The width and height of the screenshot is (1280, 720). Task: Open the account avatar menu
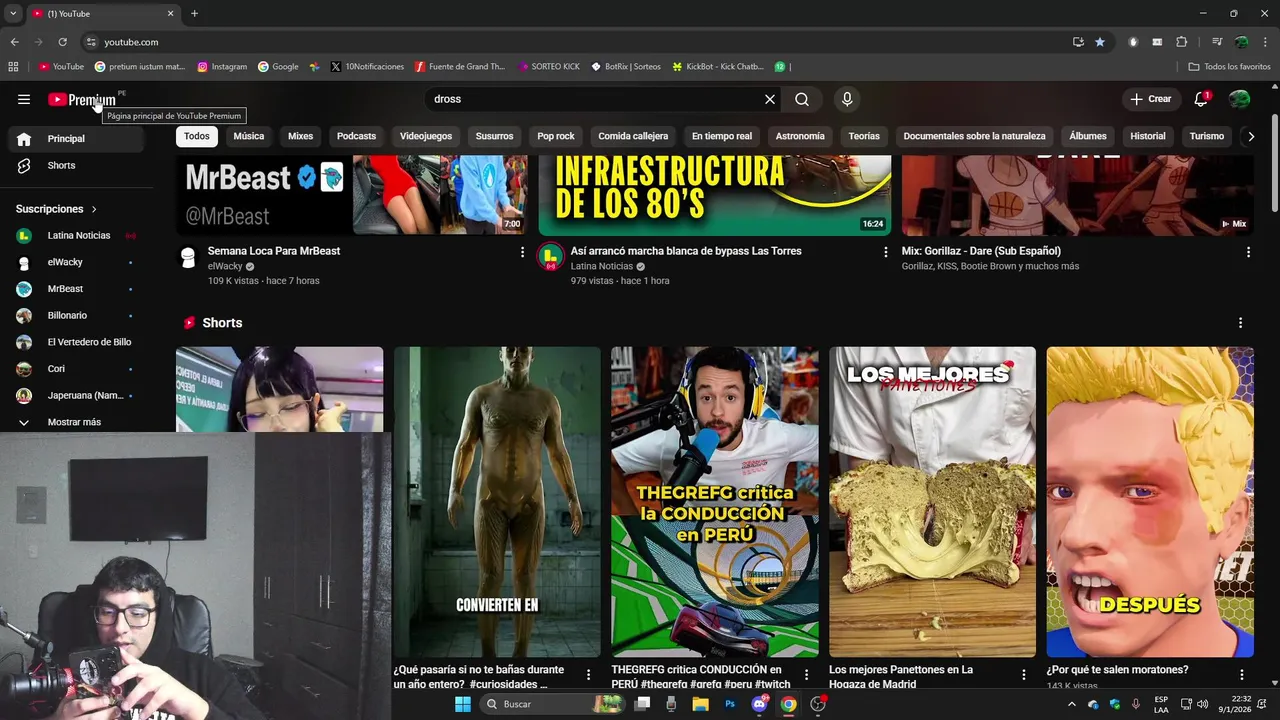(x=1239, y=99)
